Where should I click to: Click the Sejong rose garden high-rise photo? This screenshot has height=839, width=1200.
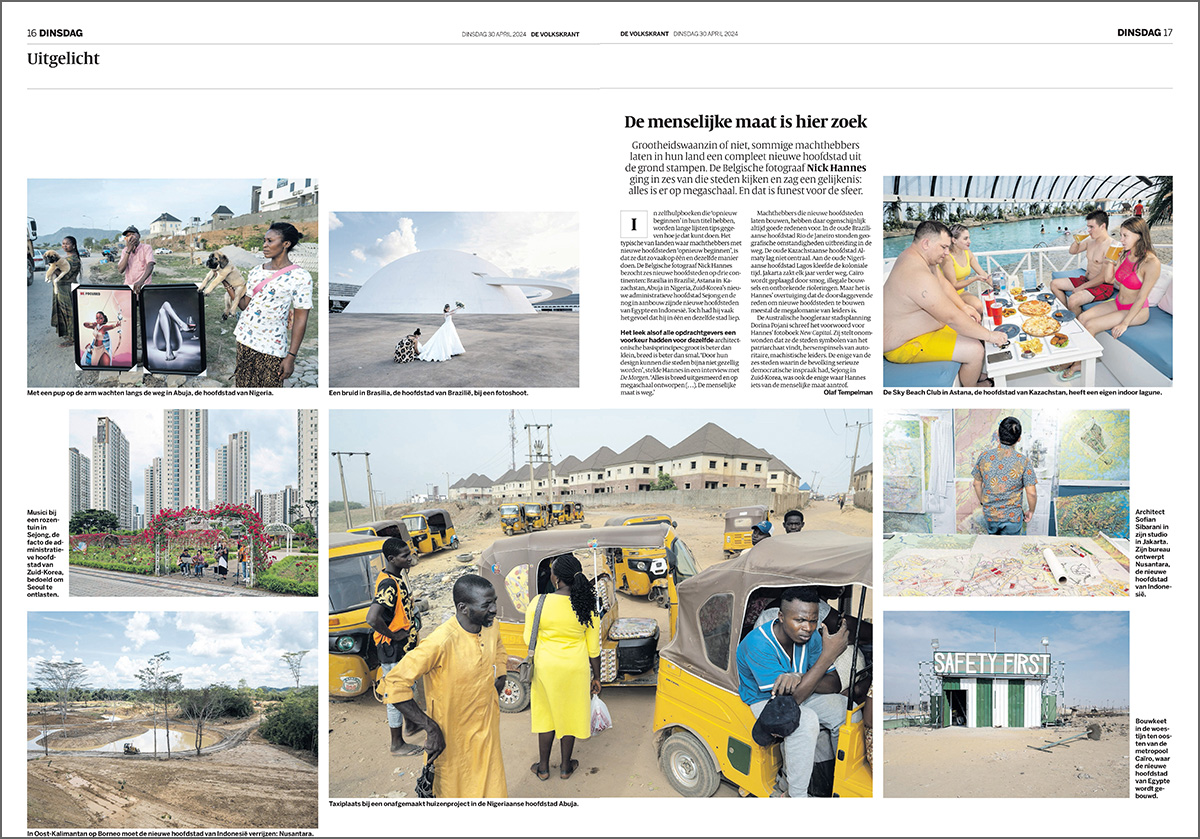[x=193, y=502]
